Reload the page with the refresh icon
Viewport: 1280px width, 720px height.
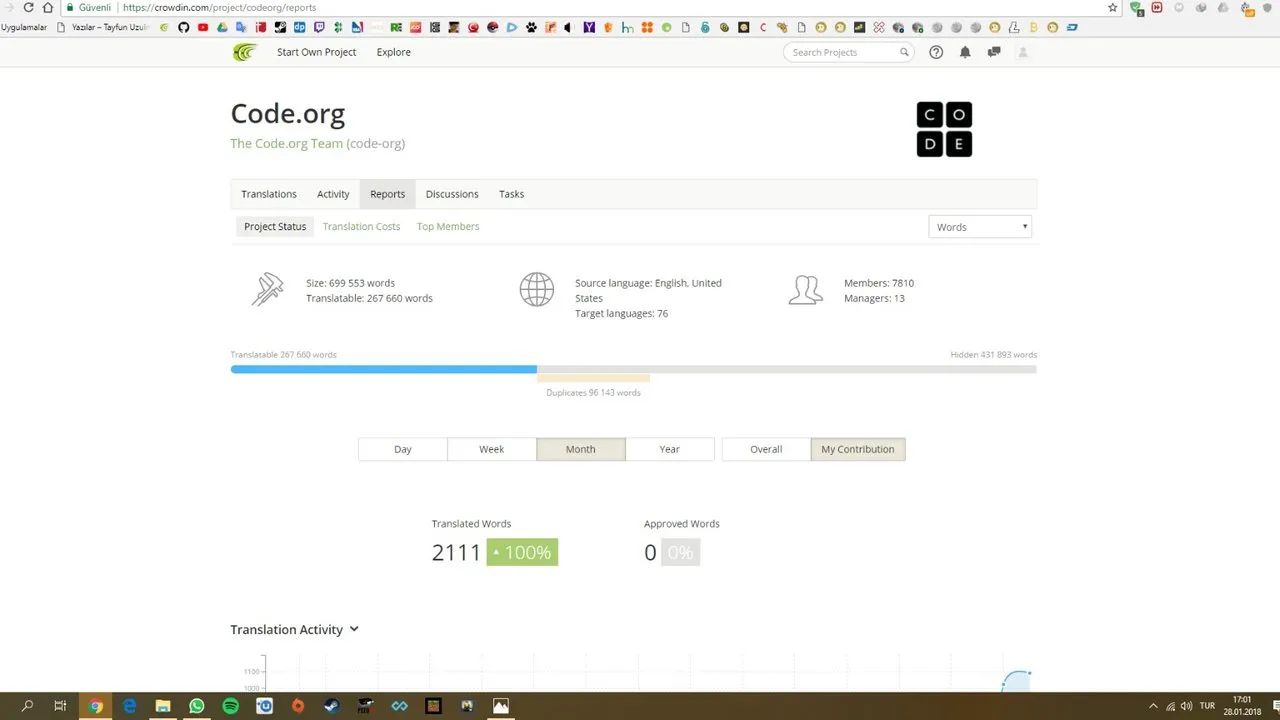pos(28,7)
